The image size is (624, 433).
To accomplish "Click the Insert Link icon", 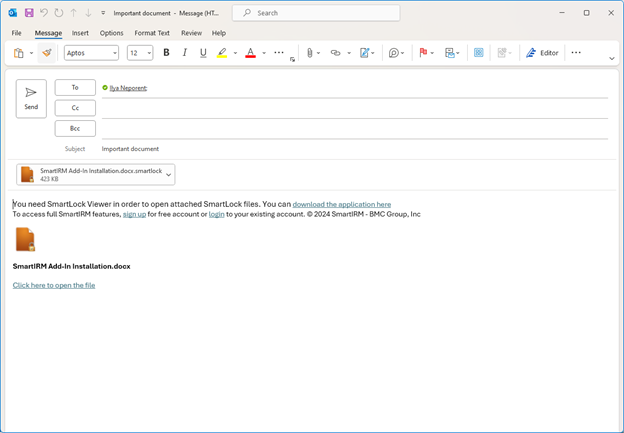I will 336,53.
